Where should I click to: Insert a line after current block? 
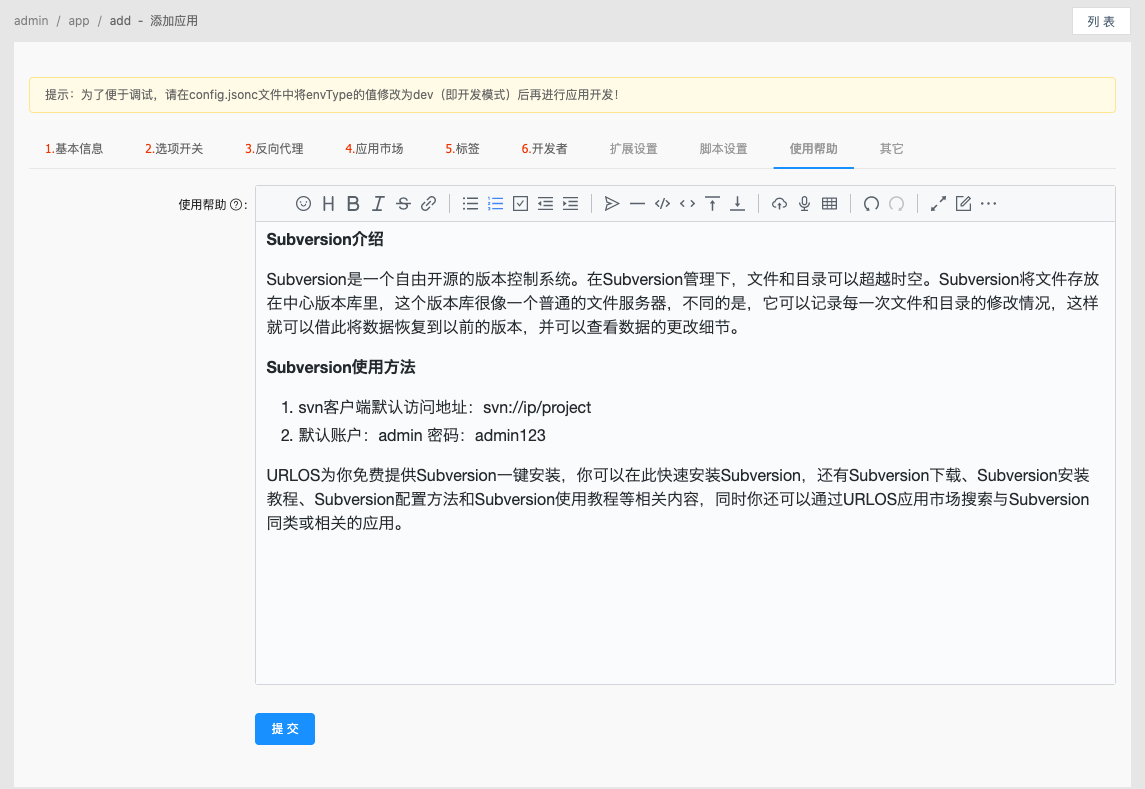(738, 204)
